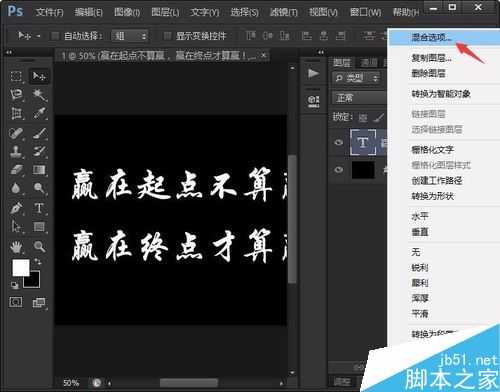Select the Lasso tool
The image size is (500, 392).
click(16, 95)
